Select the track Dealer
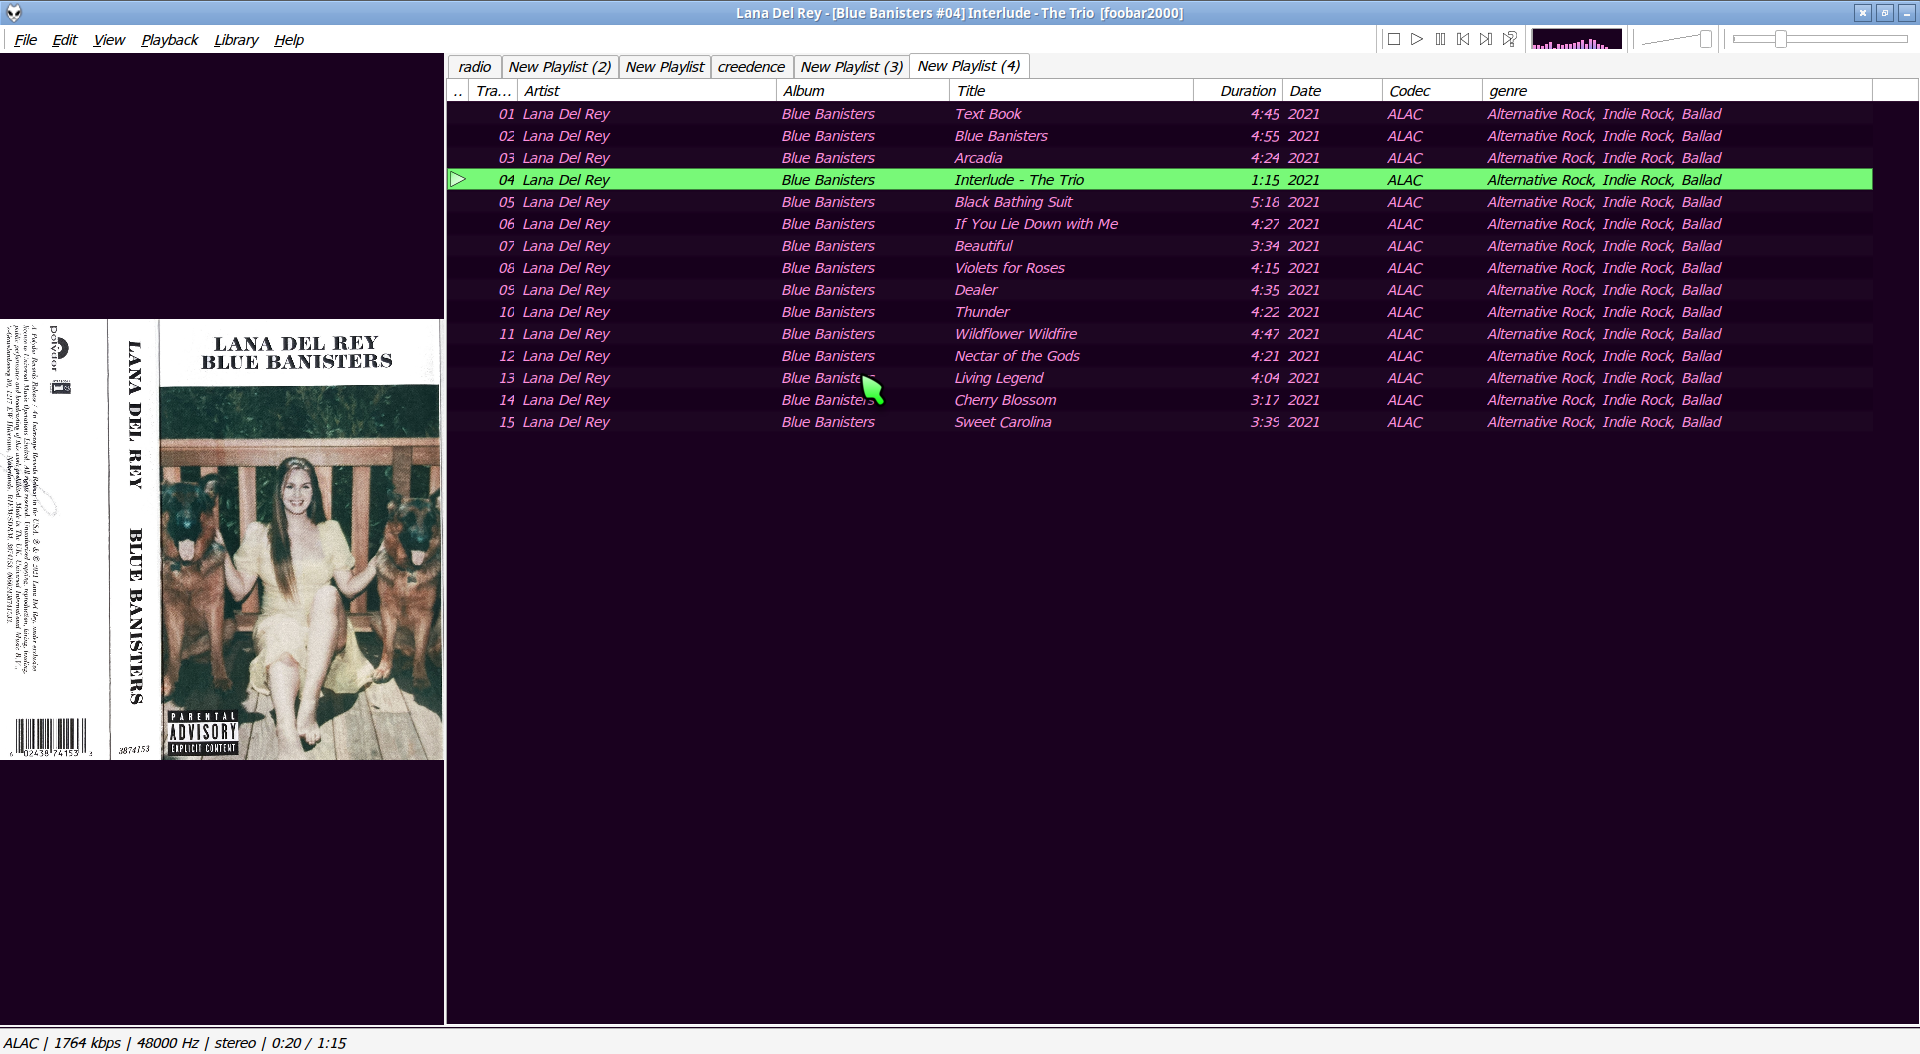 [x=1160, y=290]
